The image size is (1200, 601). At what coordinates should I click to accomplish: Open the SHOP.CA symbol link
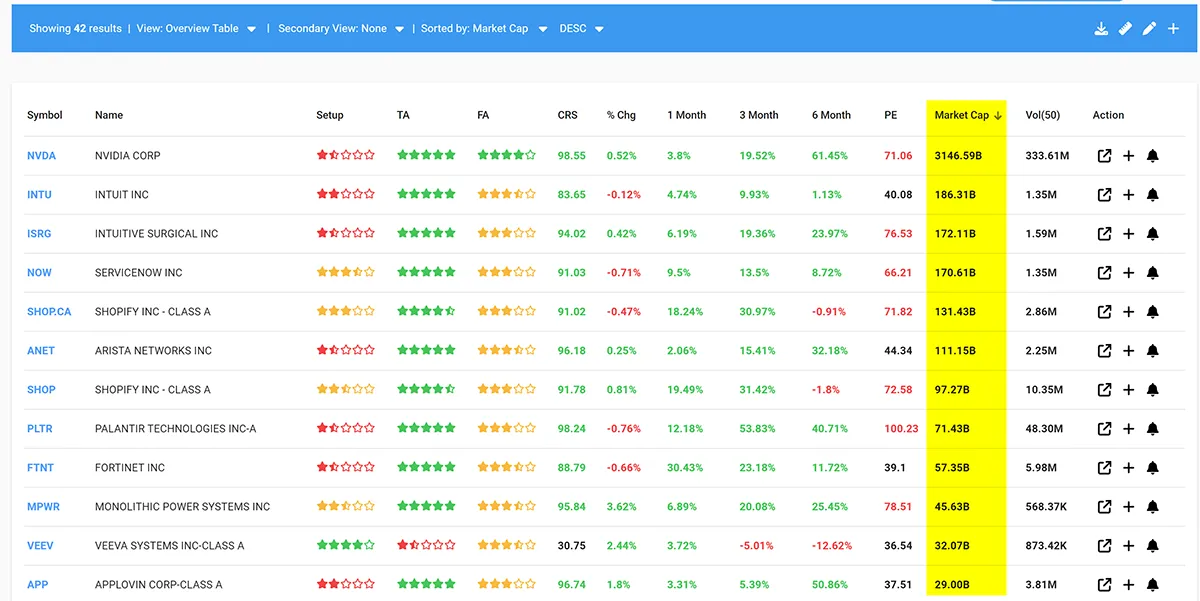point(49,312)
